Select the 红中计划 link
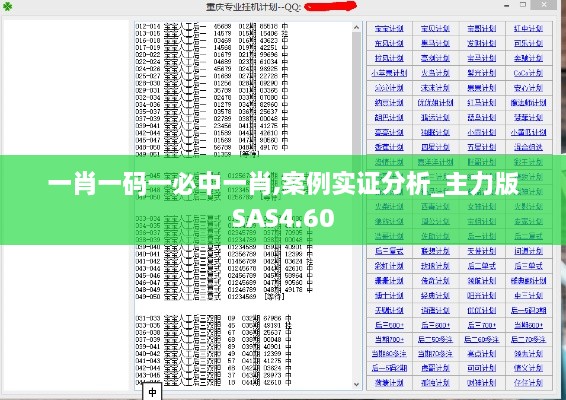 (x=528, y=29)
